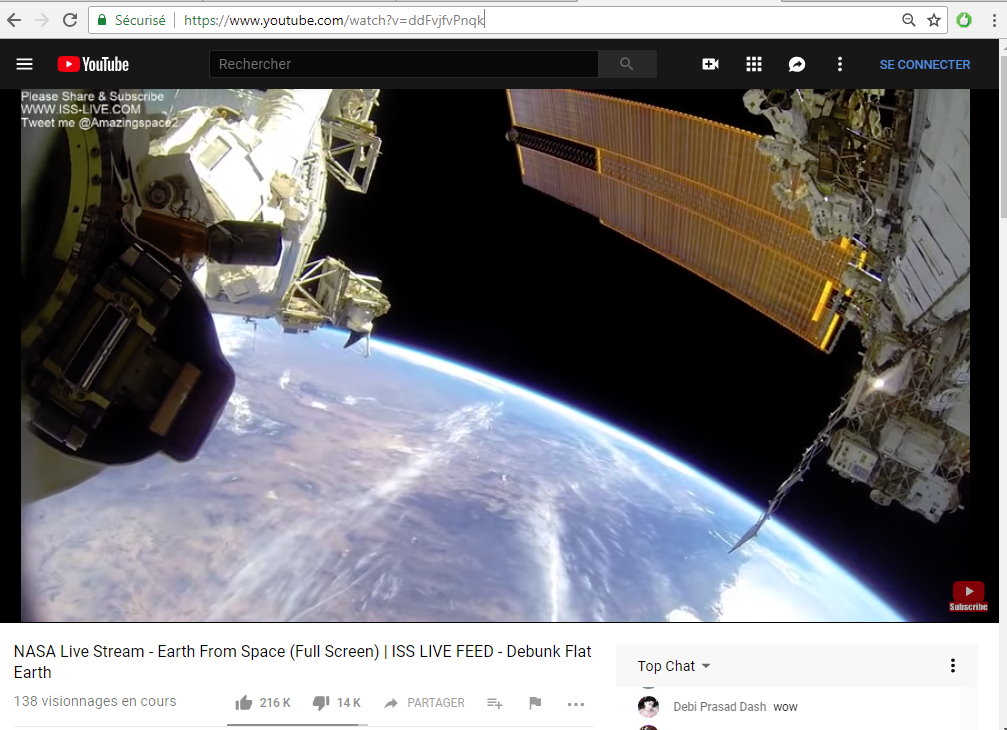The width and height of the screenshot is (1007, 730).
Task: Click Debi Prasad Dash's chat avatar
Action: pos(649,706)
